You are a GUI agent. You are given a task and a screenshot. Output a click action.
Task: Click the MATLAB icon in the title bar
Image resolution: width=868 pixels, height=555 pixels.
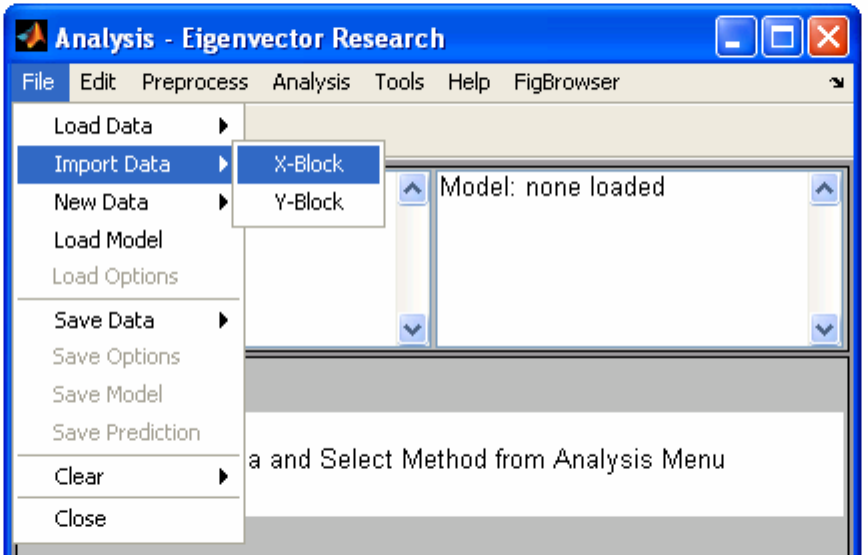pyautogui.click(x=34, y=40)
